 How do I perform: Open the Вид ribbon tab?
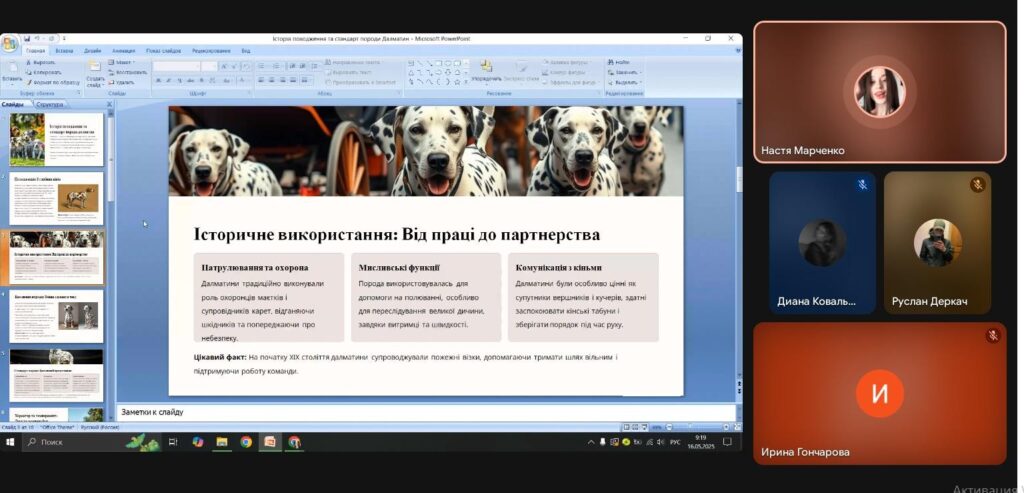click(x=246, y=50)
